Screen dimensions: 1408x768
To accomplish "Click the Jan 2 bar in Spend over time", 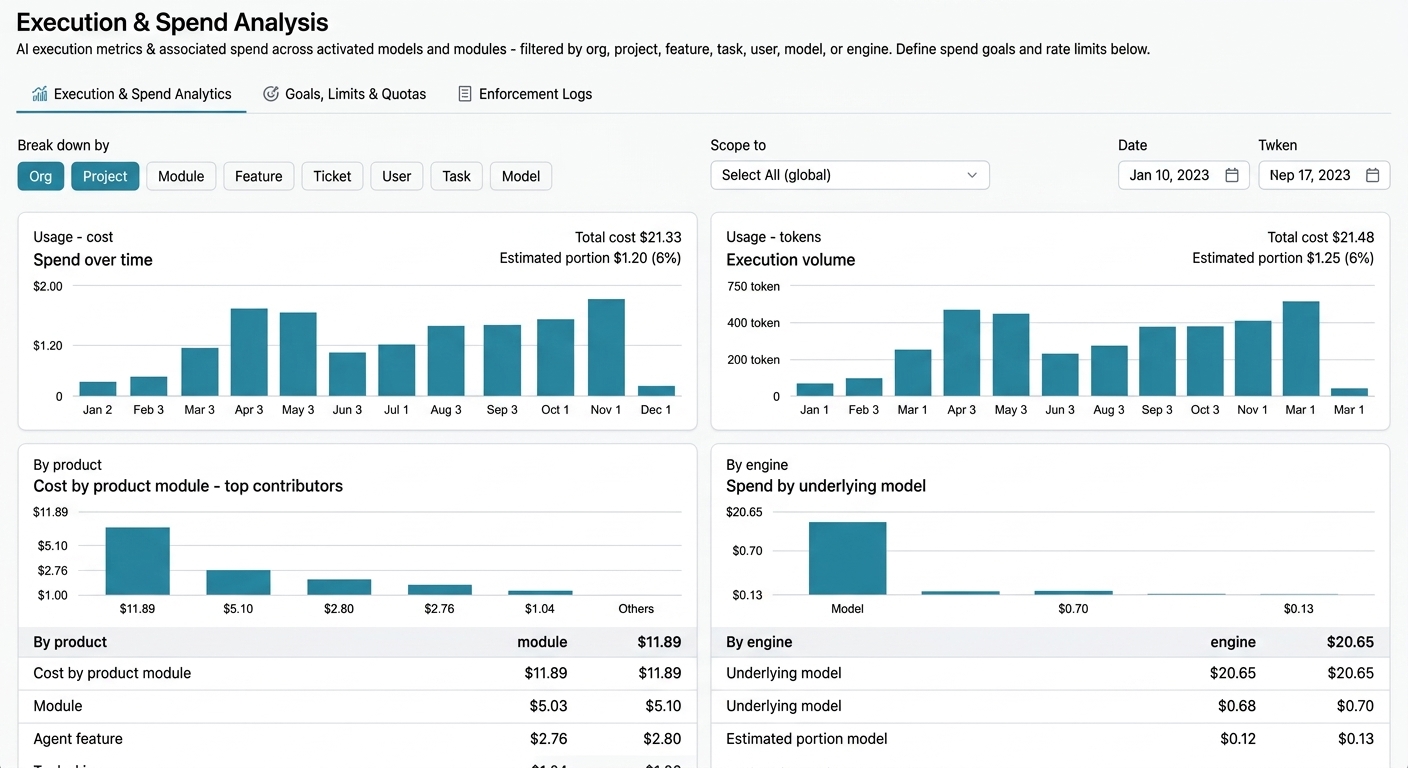I will point(98,389).
